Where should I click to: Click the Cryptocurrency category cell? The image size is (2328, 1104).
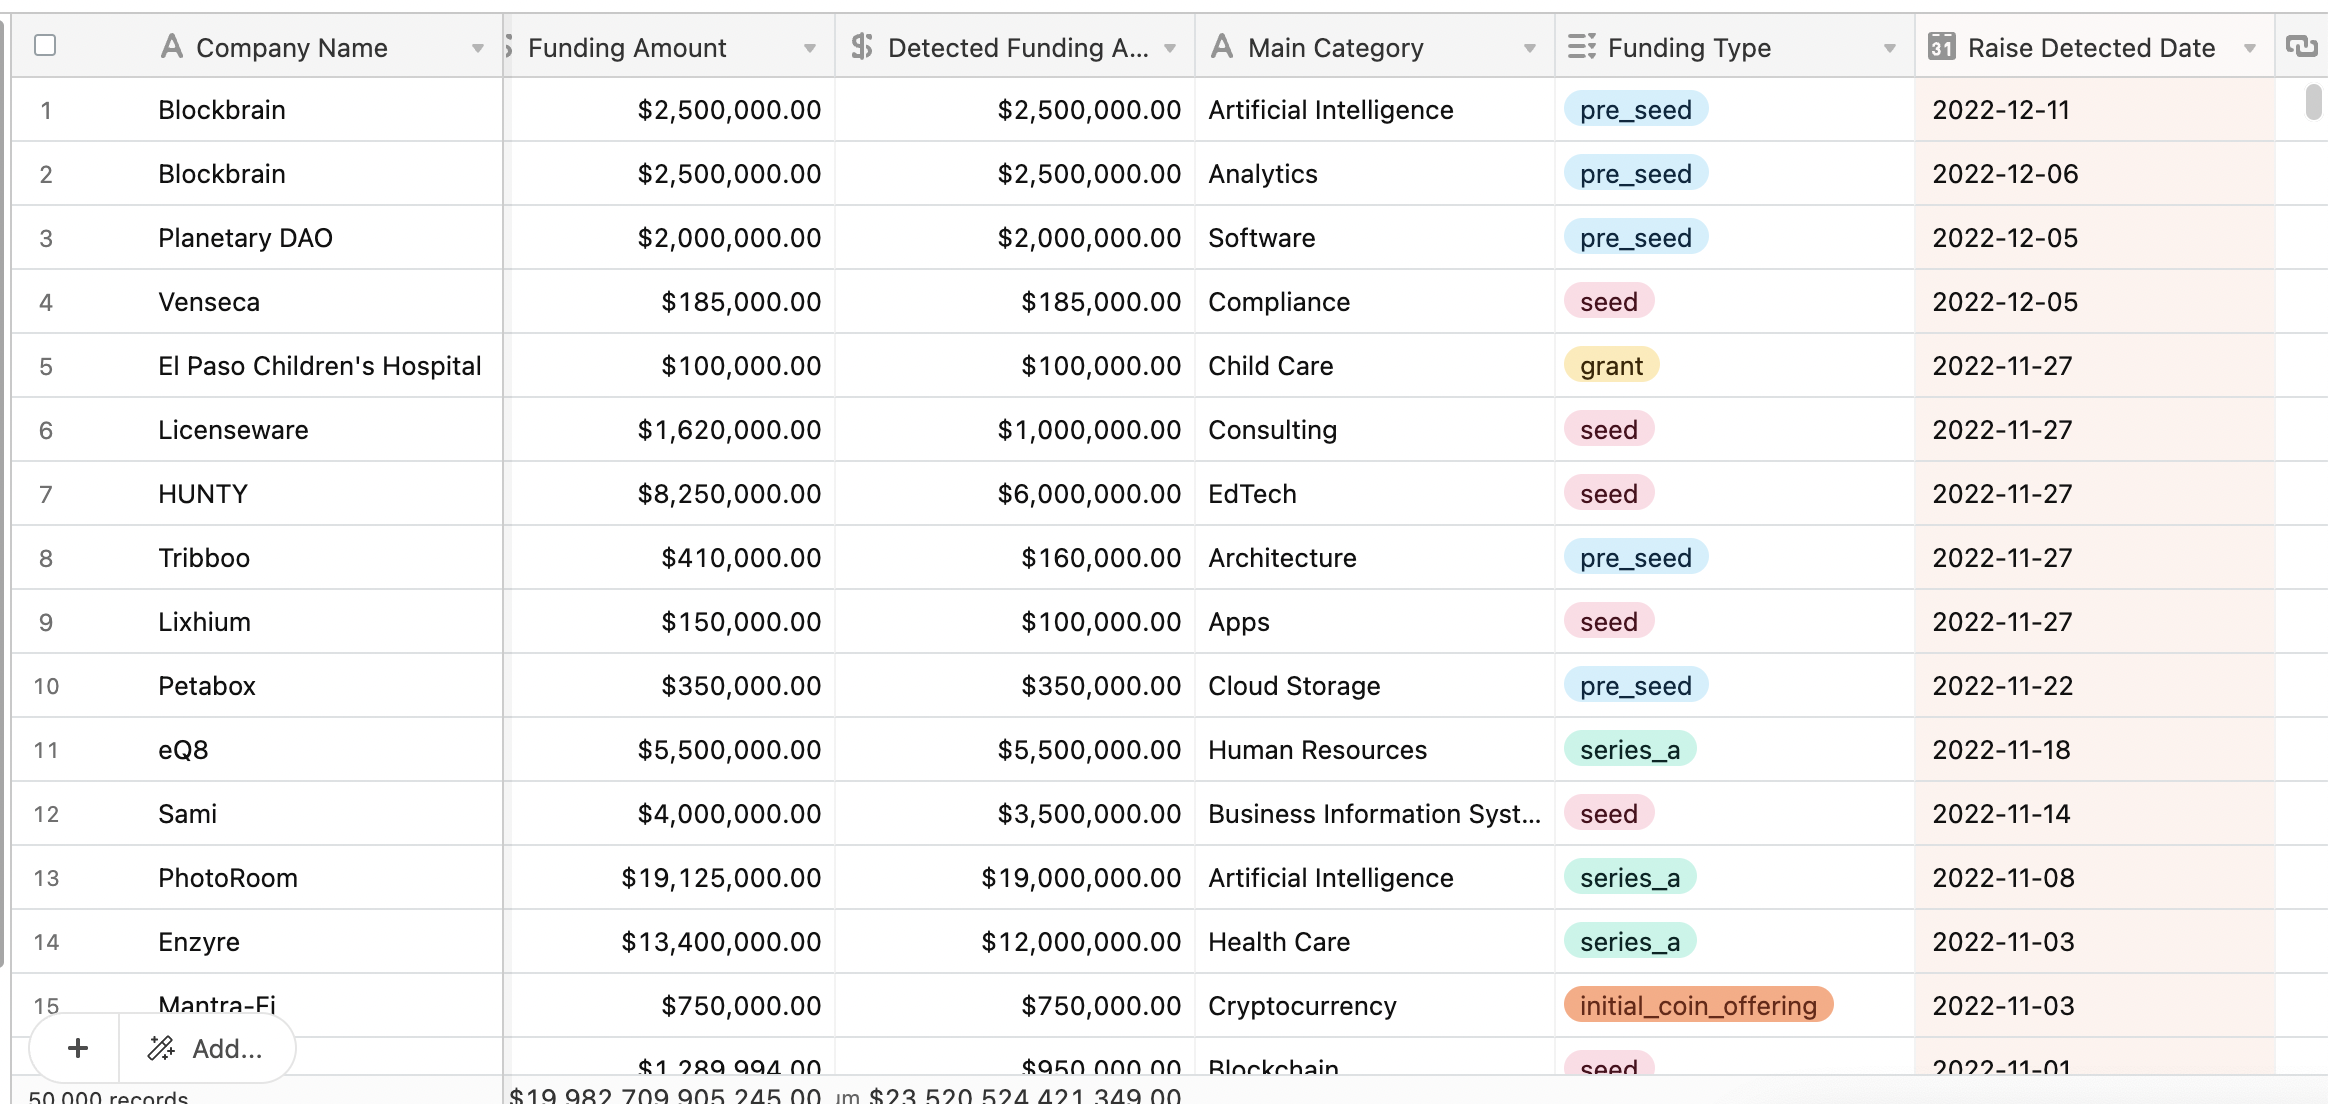1375,1006
